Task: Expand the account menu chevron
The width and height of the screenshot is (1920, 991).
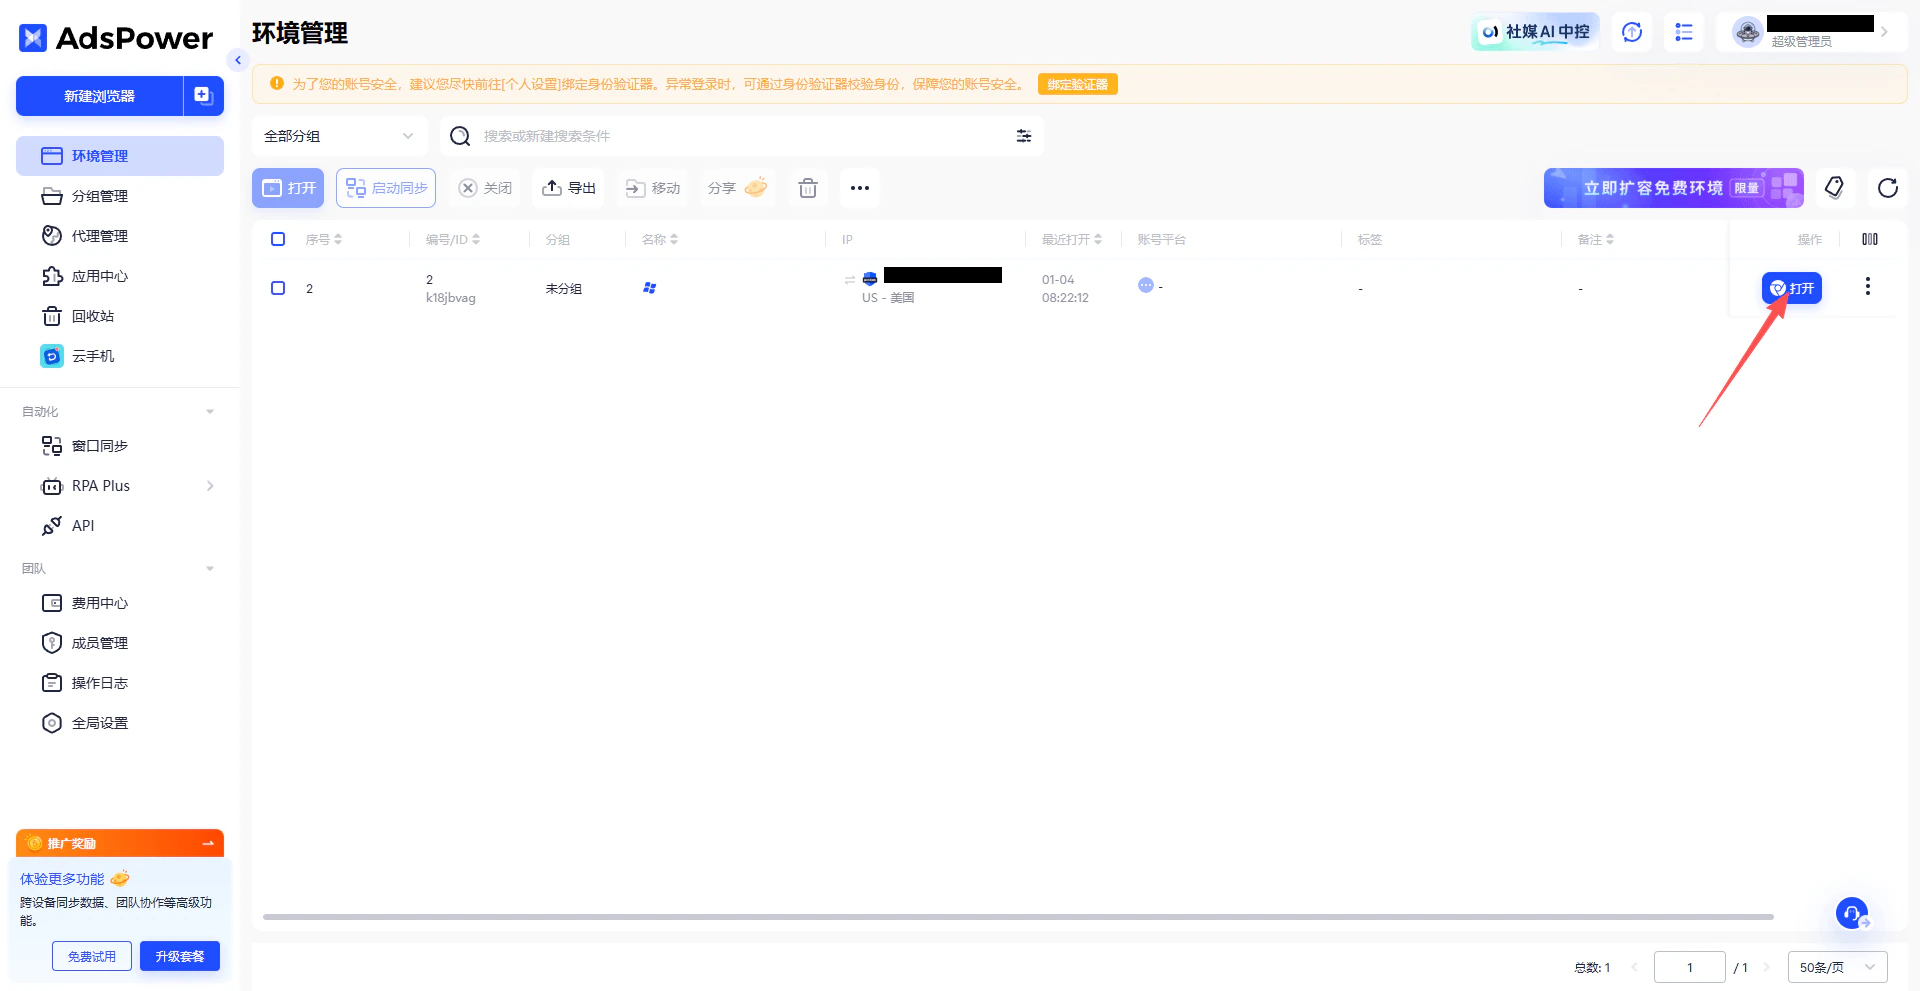Action: (1884, 32)
